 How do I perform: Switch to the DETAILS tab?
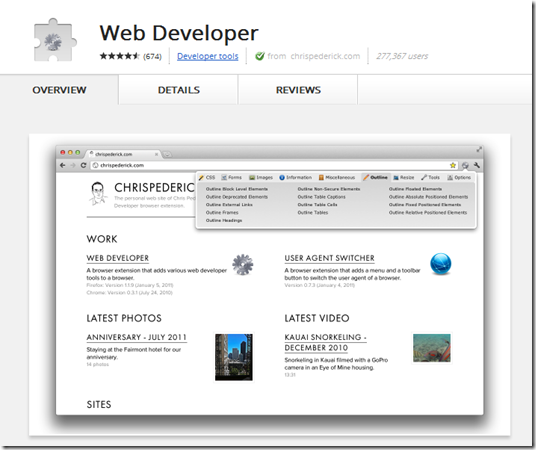click(x=178, y=90)
